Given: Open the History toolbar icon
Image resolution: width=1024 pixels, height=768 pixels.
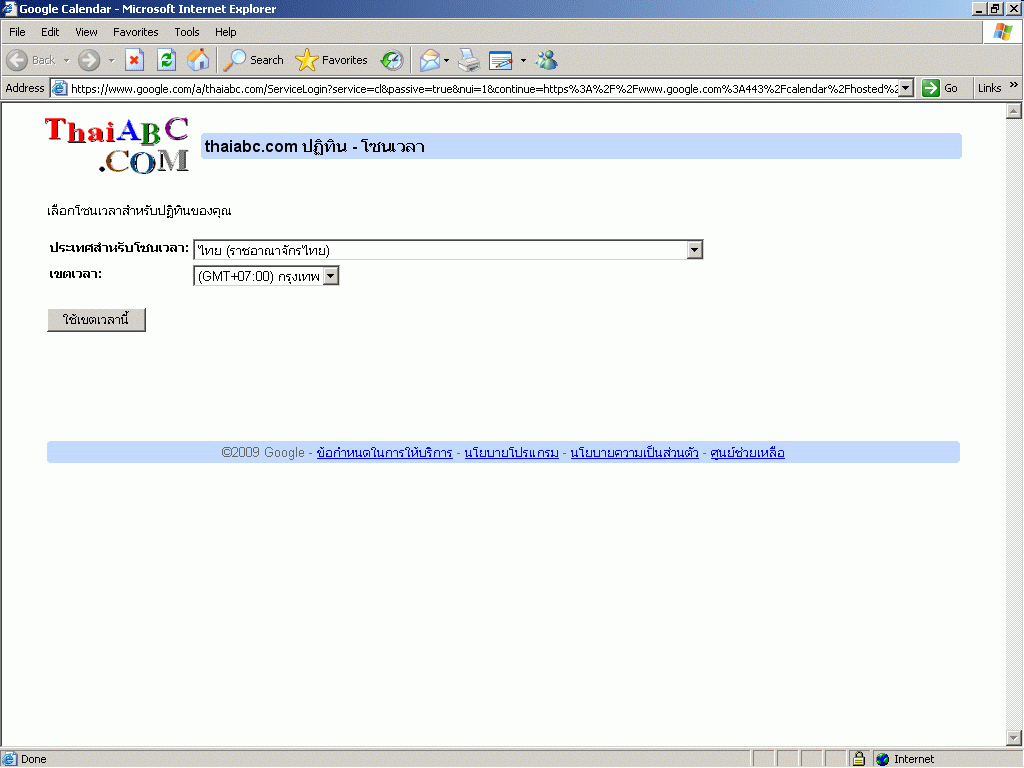Looking at the screenshot, I should (x=392, y=60).
